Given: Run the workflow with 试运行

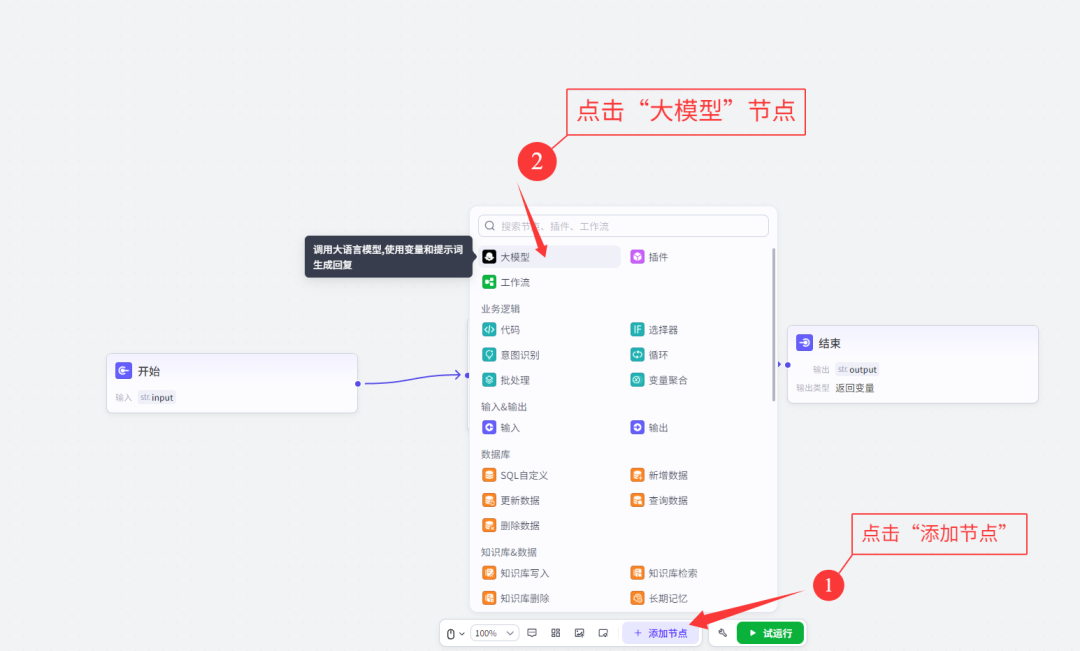Looking at the screenshot, I should pyautogui.click(x=770, y=632).
